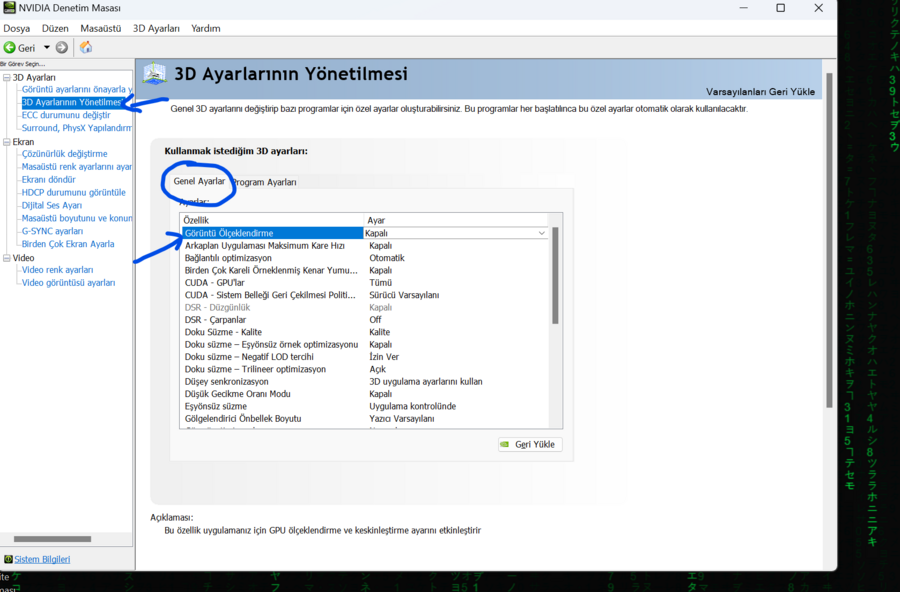Open Masaüstü boyutunu ve konumunu page
The image size is (900, 592).
(77, 218)
